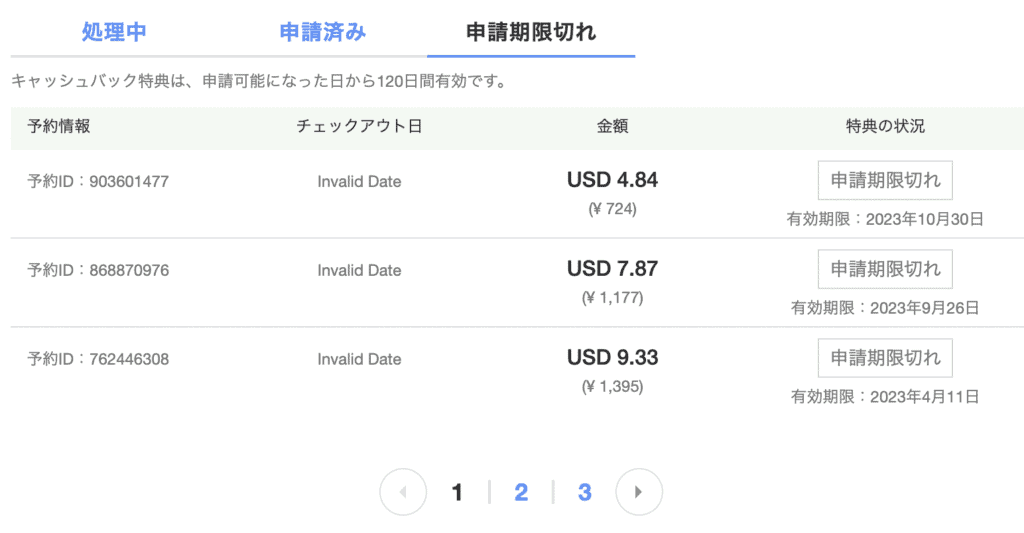Jump to page 3 of results
The width and height of the screenshot is (1024, 533).
[584, 492]
